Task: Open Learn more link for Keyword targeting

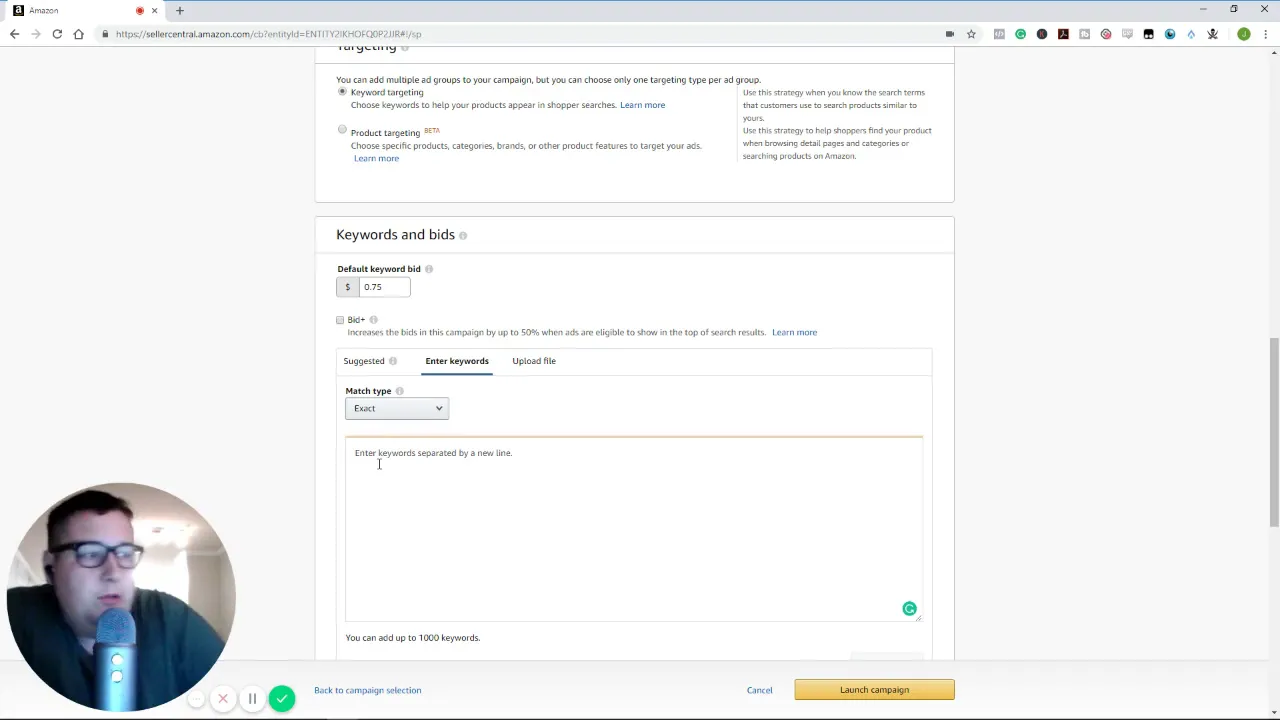Action: pos(642,105)
